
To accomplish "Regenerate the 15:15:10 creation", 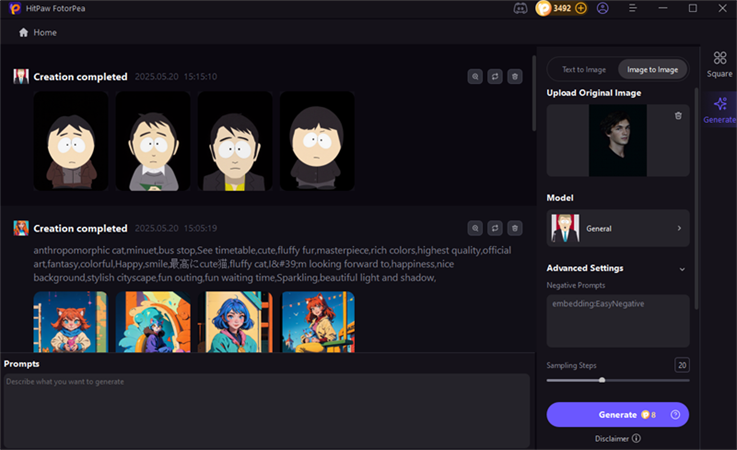I will [x=495, y=77].
